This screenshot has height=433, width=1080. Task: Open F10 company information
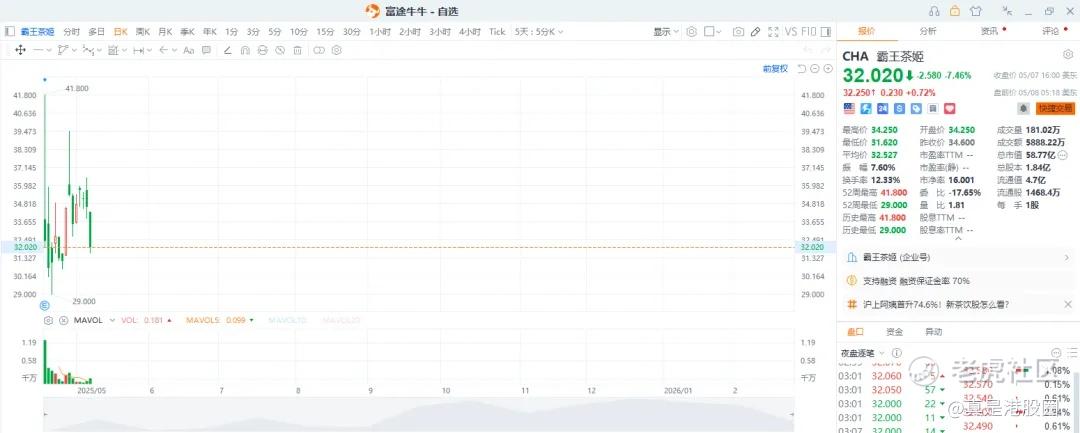809,32
